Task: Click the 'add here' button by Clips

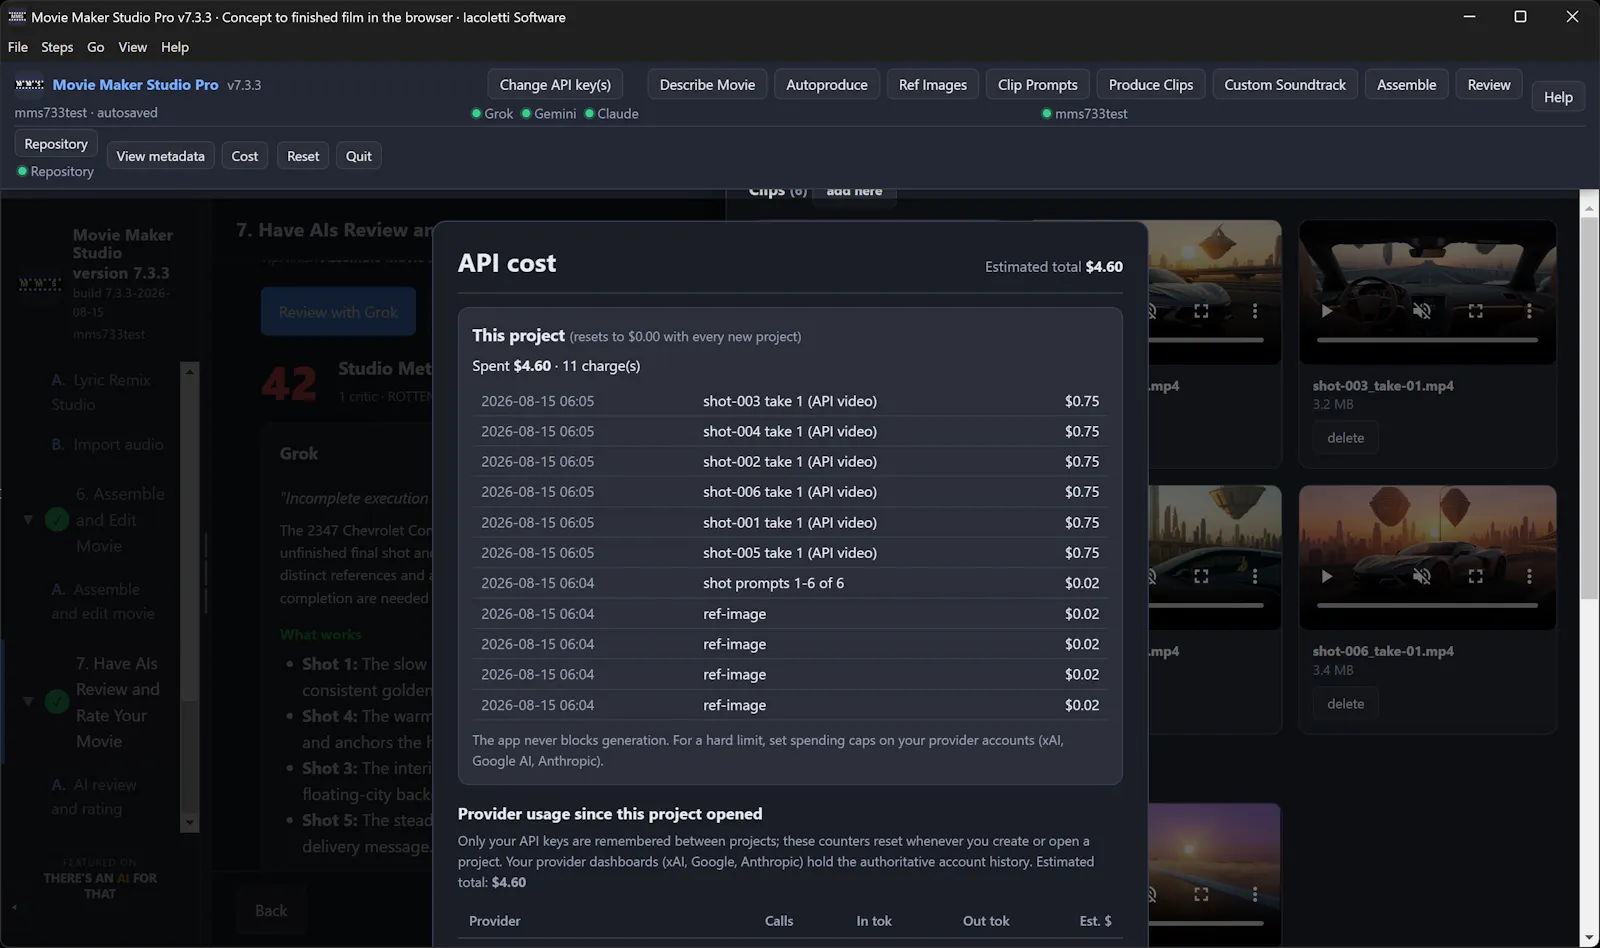Action: tap(854, 192)
